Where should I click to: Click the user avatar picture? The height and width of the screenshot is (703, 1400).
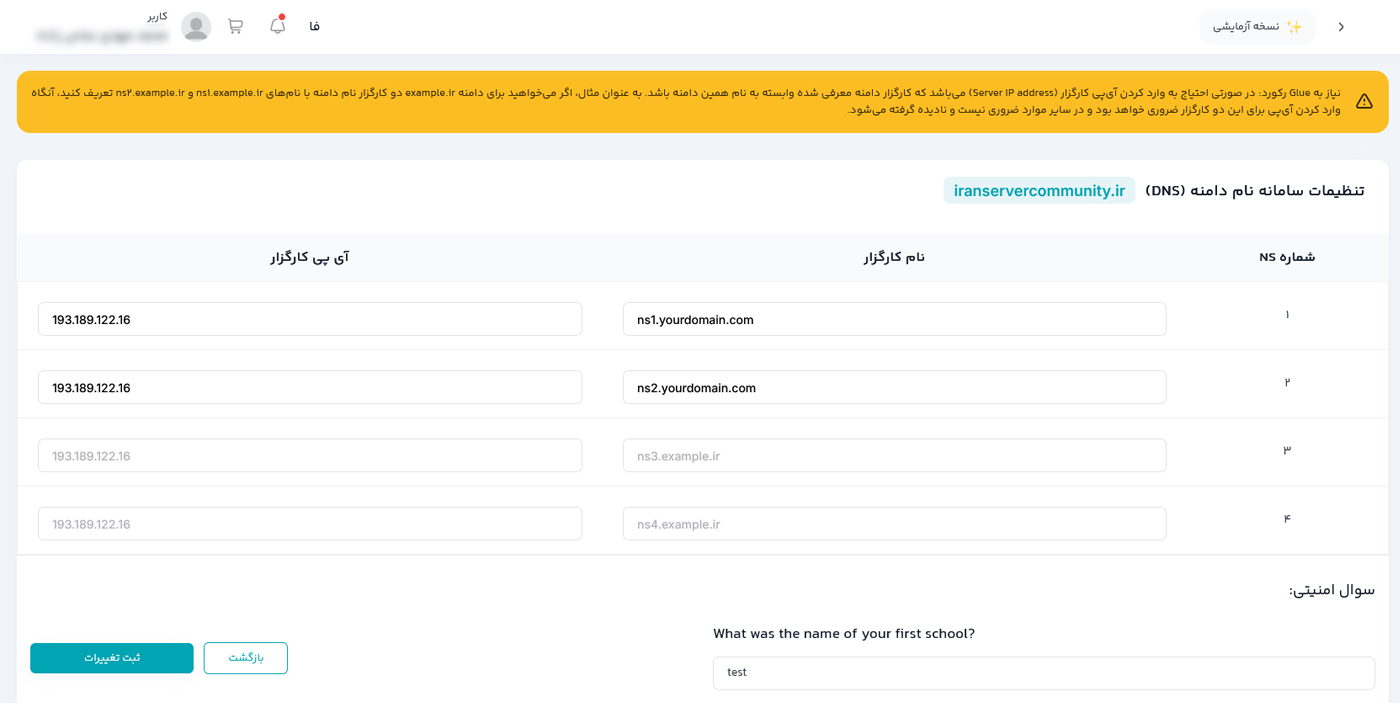[196, 27]
